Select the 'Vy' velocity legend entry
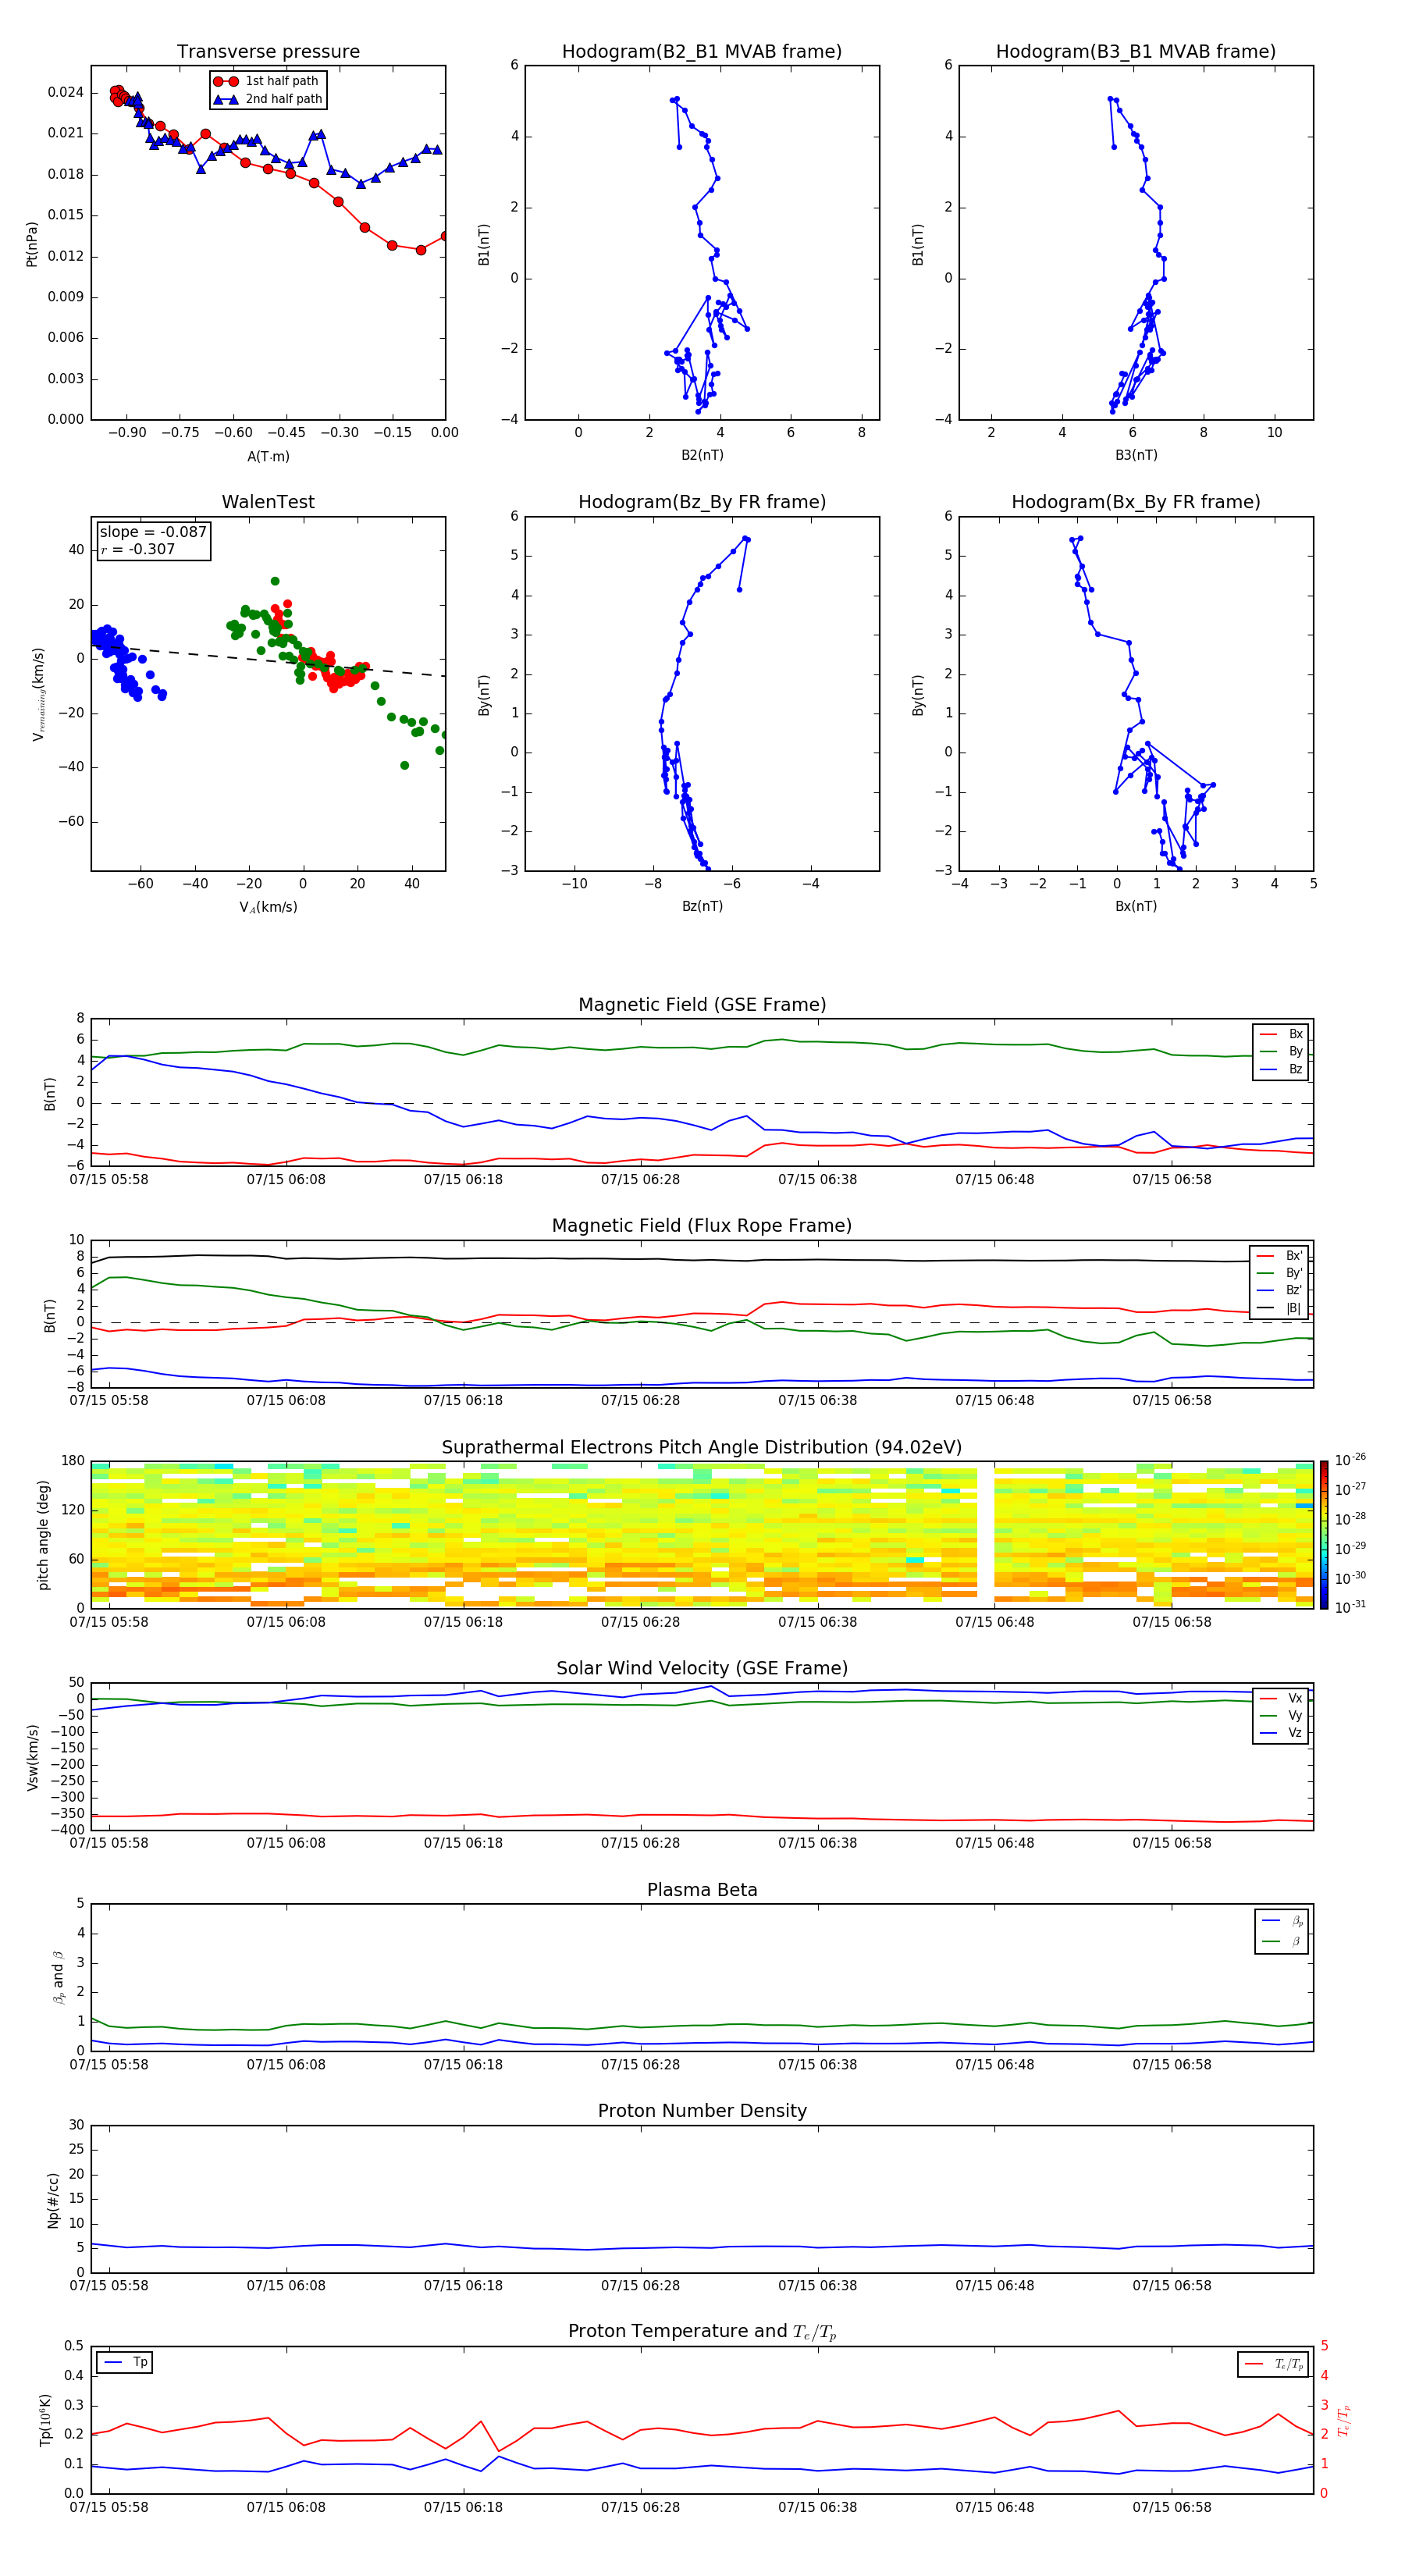Image resolution: width=1405 pixels, height=2576 pixels. [x=1281, y=1715]
